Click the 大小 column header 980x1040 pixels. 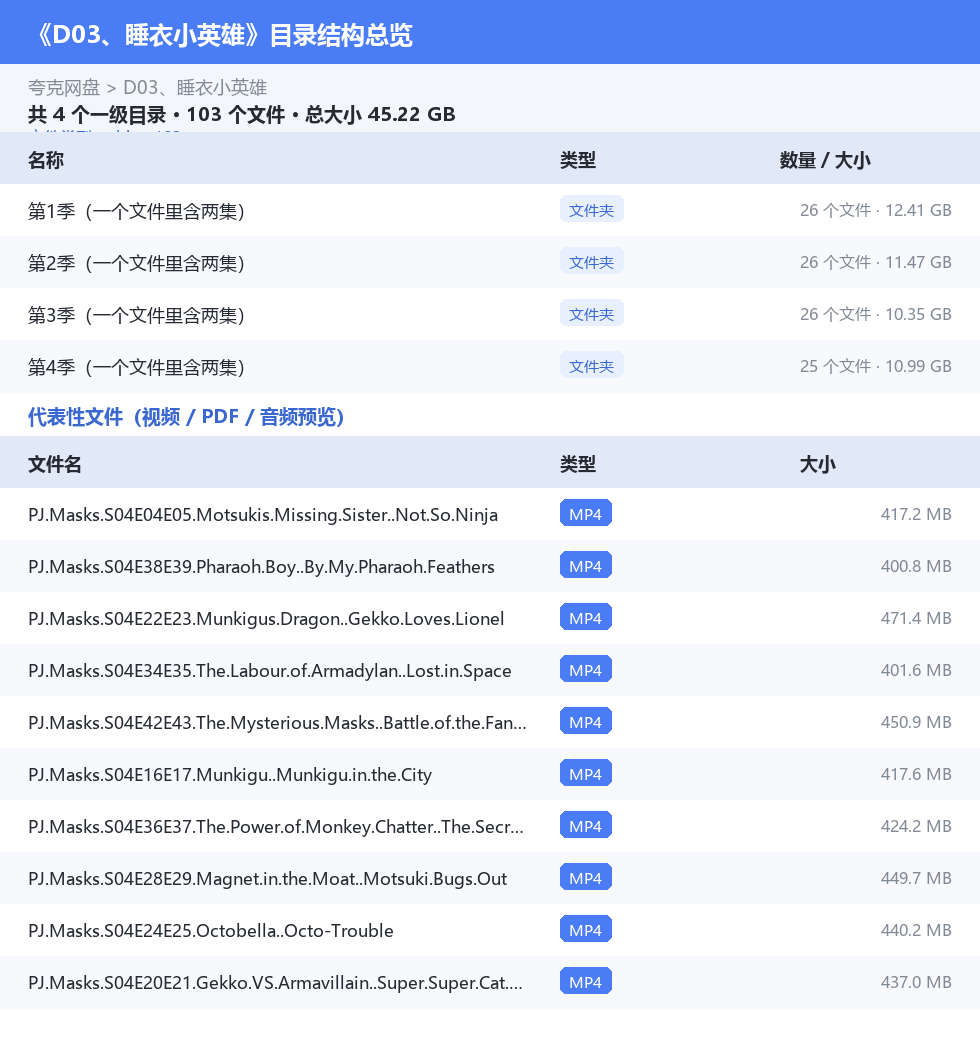[x=818, y=464]
